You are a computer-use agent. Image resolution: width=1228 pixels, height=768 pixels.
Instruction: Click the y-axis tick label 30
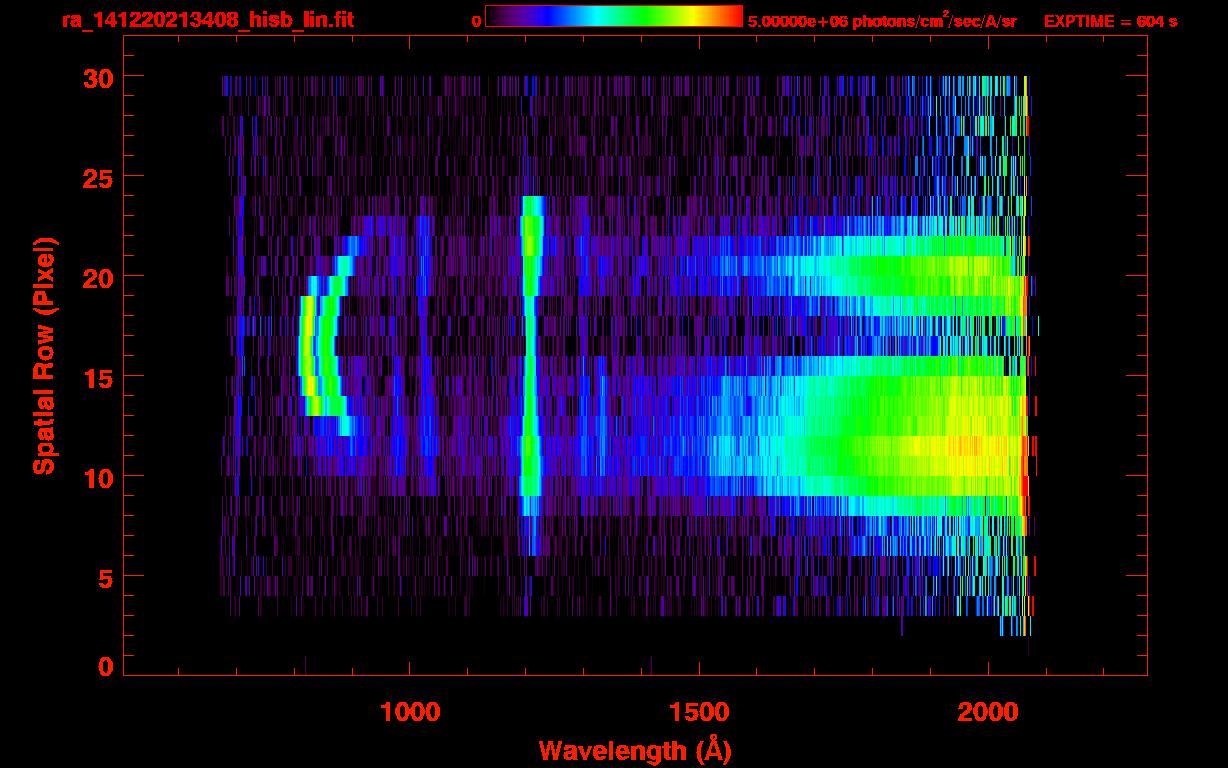pyautogui.click(x=98, y=77)
